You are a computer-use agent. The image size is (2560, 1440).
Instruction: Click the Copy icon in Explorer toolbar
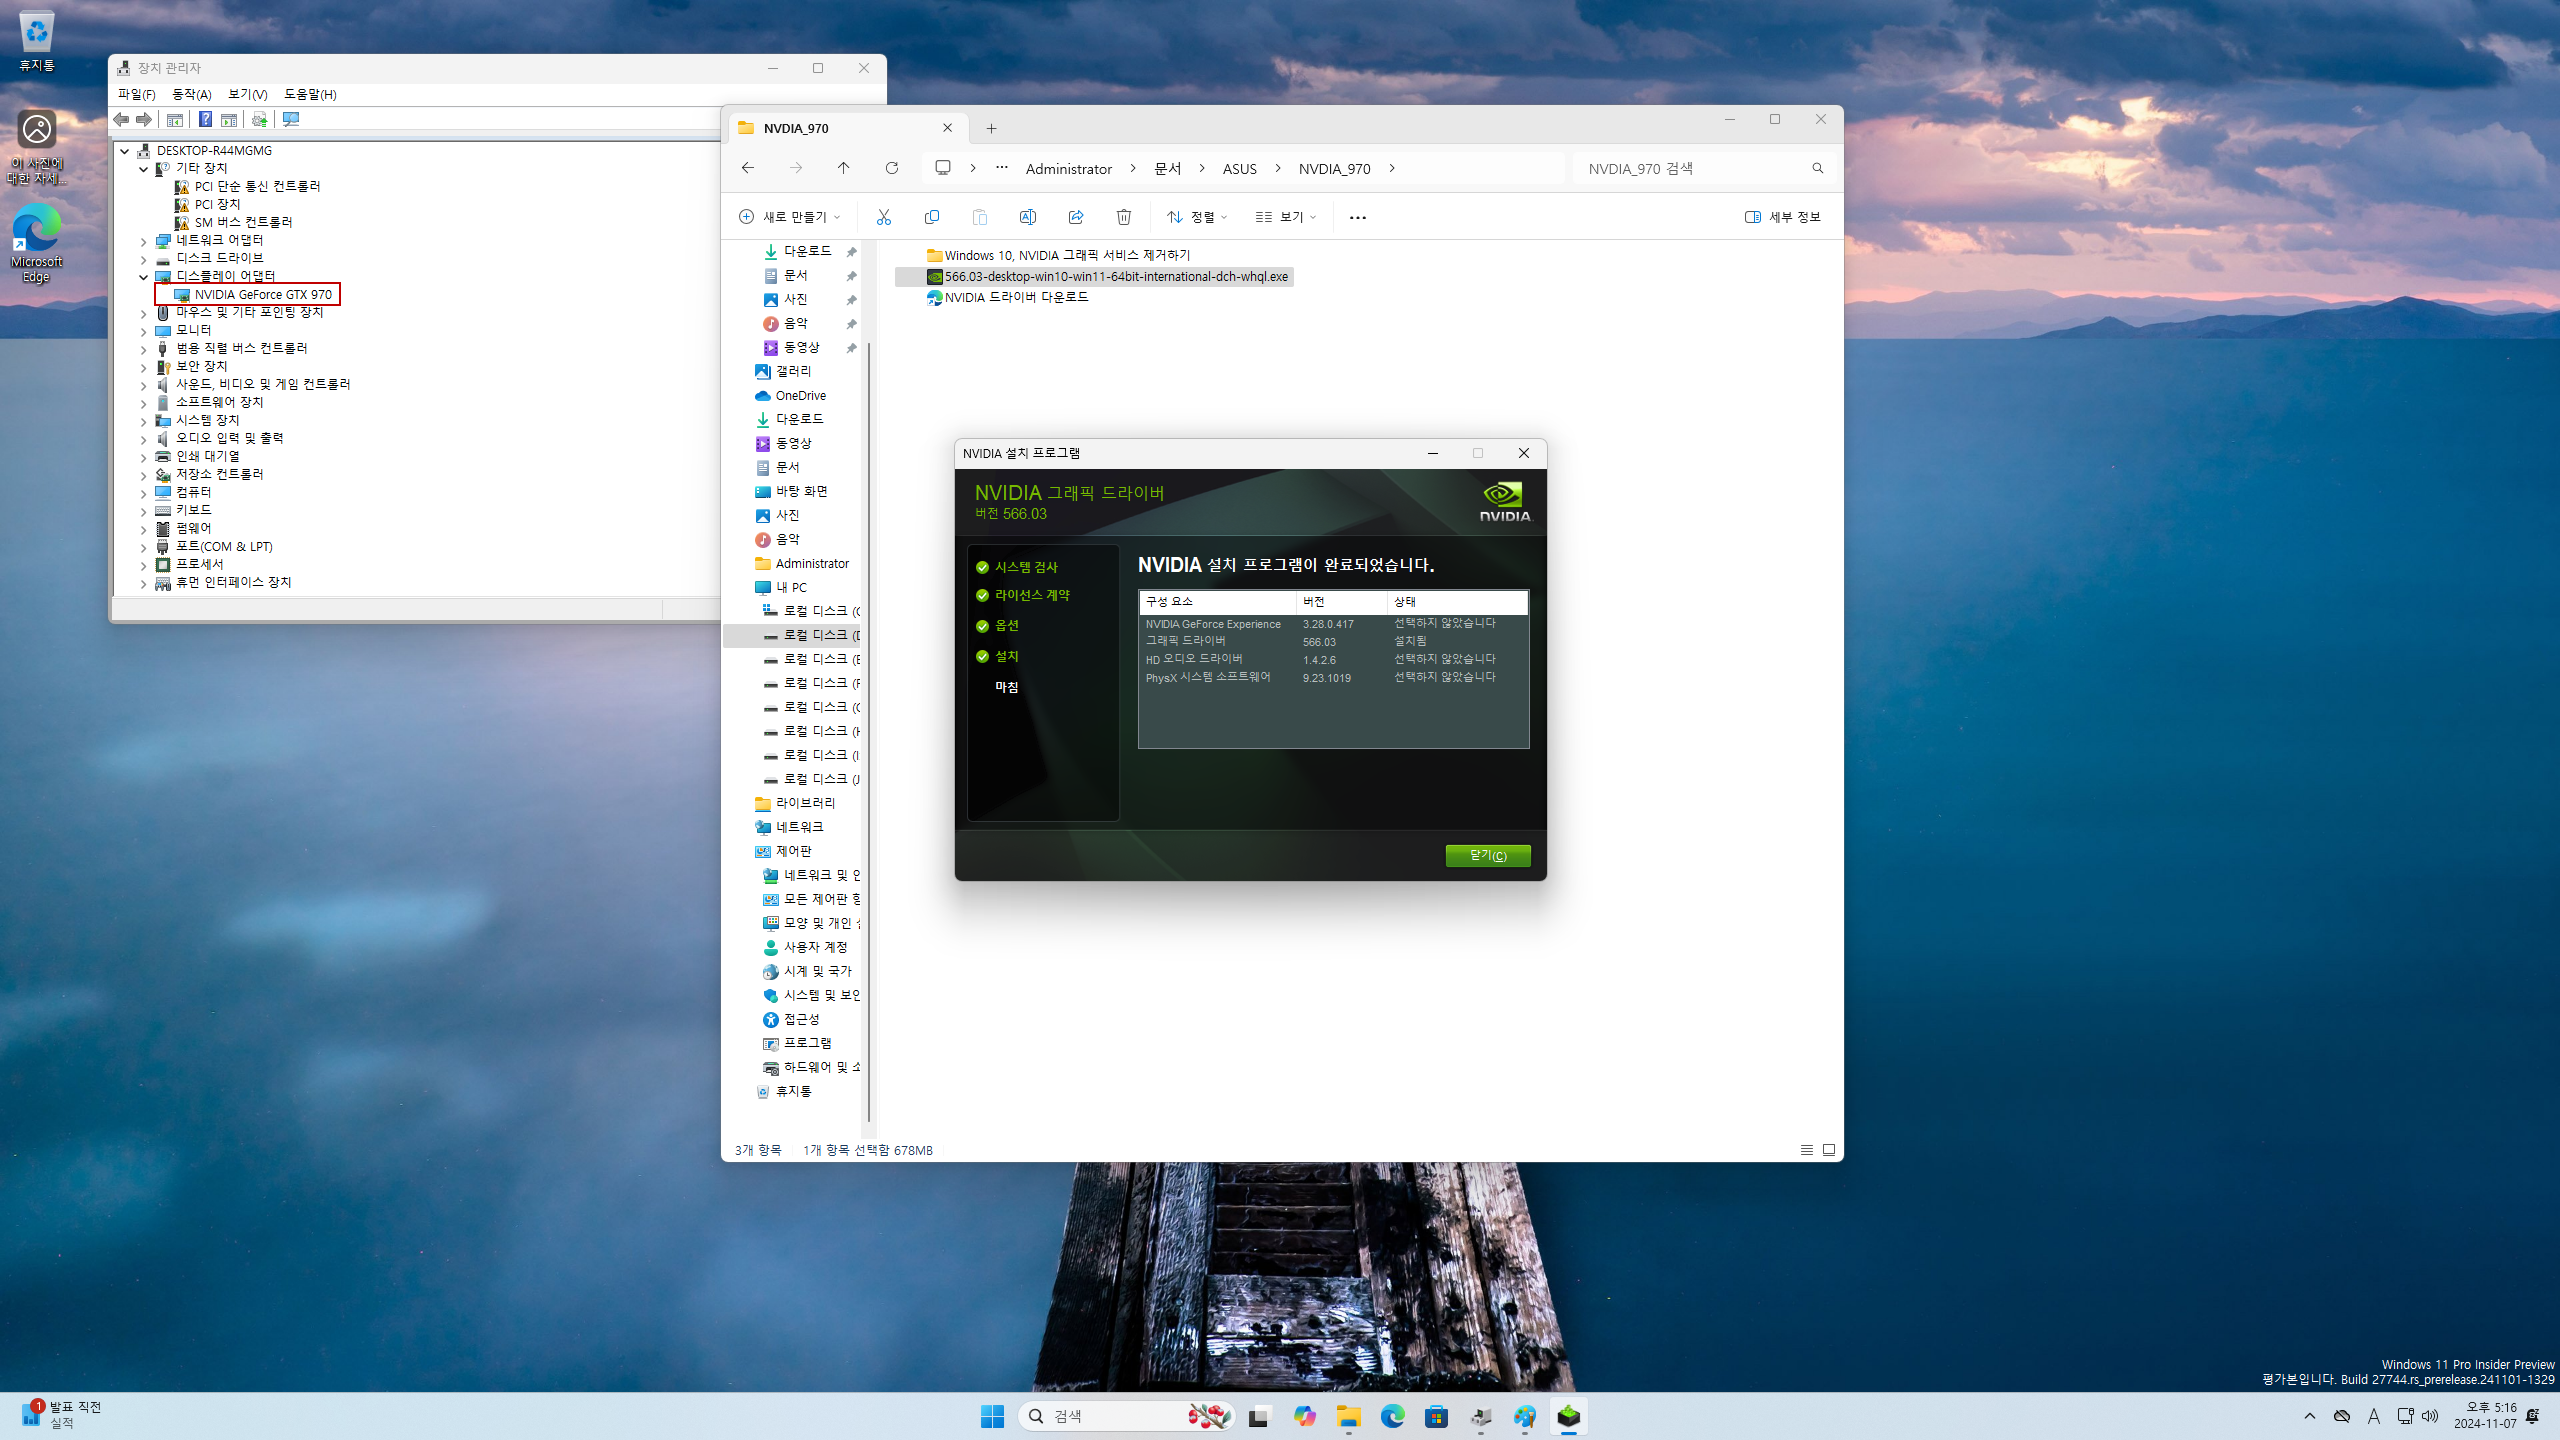coord(931,217)
